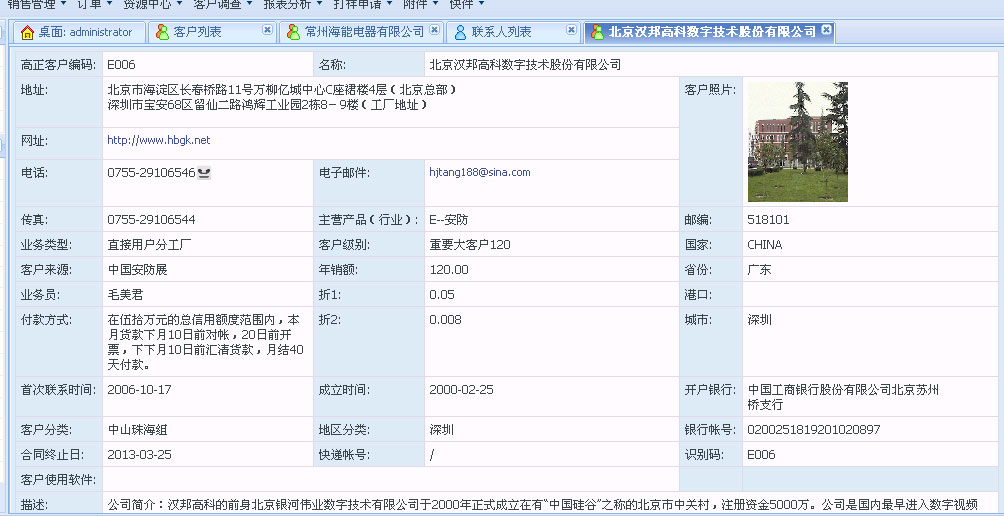Click founding date 2000-02-25
The height and width of the screenshot is (516, 1004).
[461, 389]
